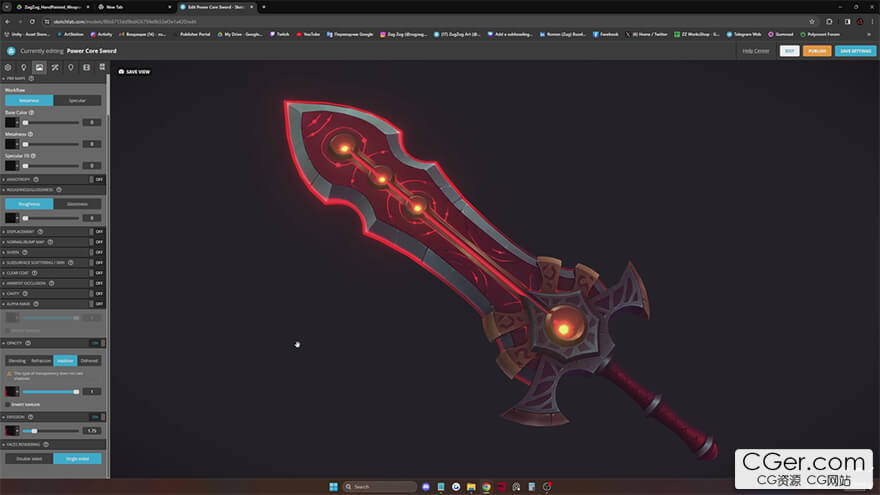Image resolution: width=880 pixels, height=495 pixels.
Task: Open the Animation film tab icon
Action: (86, 67)
